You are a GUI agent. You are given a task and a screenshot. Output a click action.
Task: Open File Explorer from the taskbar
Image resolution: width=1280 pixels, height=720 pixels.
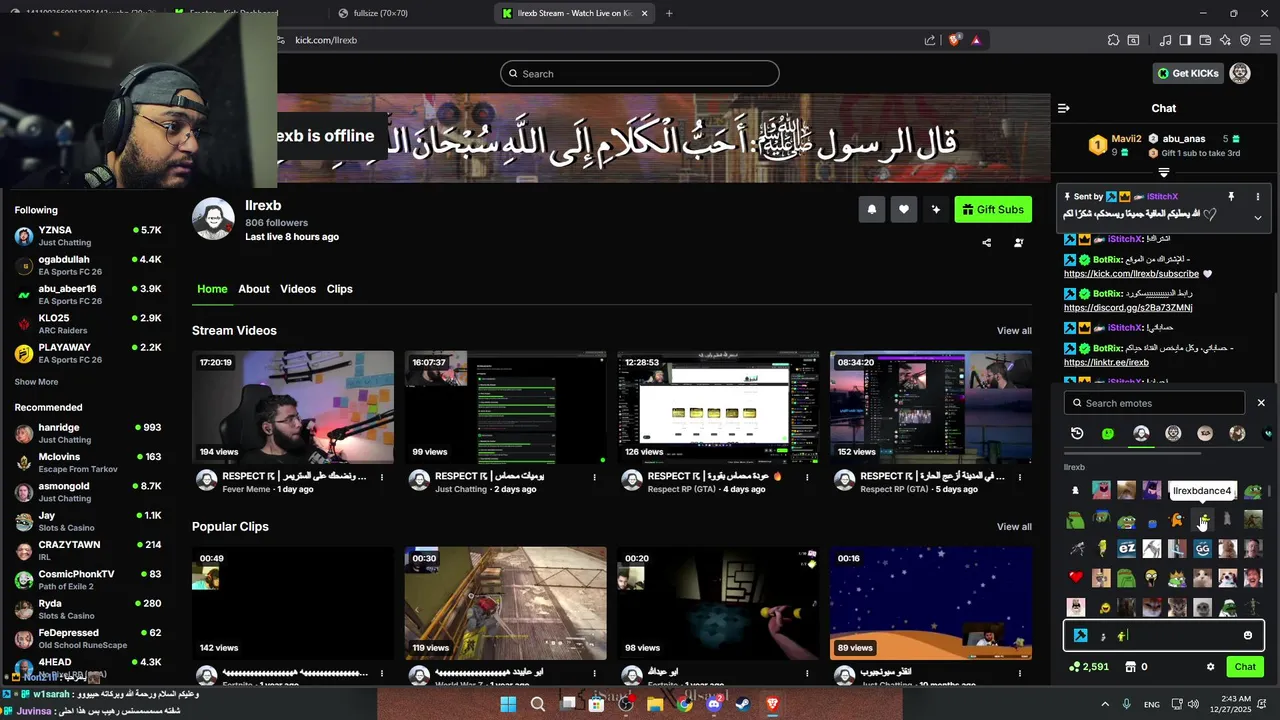pos(655,705)
